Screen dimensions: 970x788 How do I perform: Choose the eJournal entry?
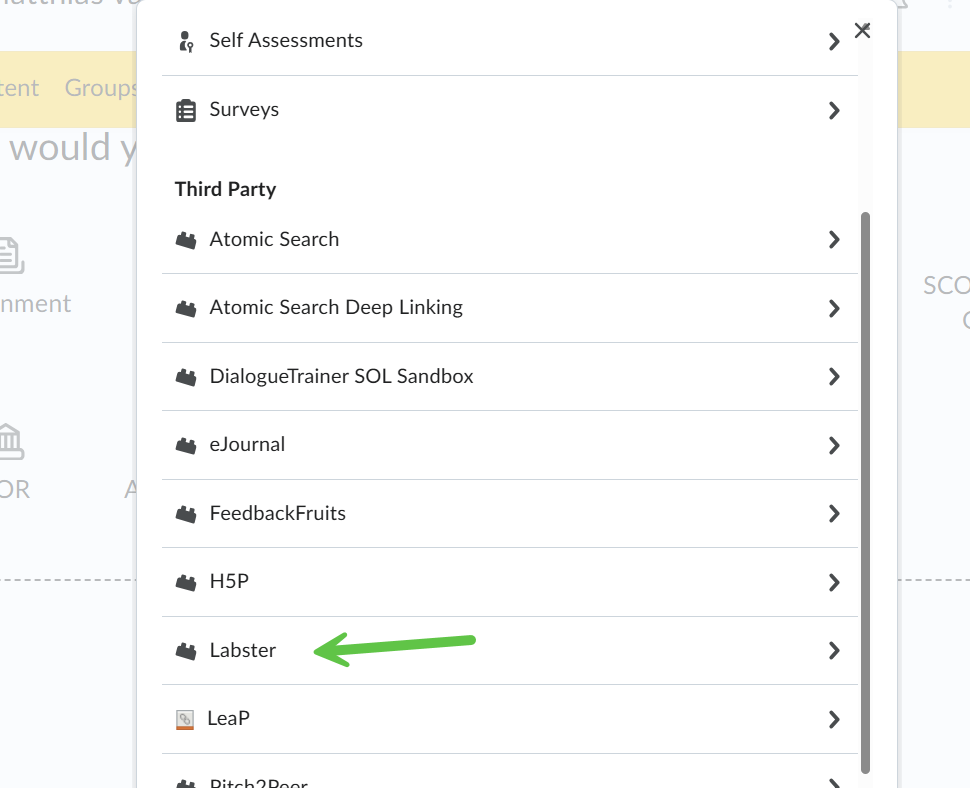click(x=510, y=445)
